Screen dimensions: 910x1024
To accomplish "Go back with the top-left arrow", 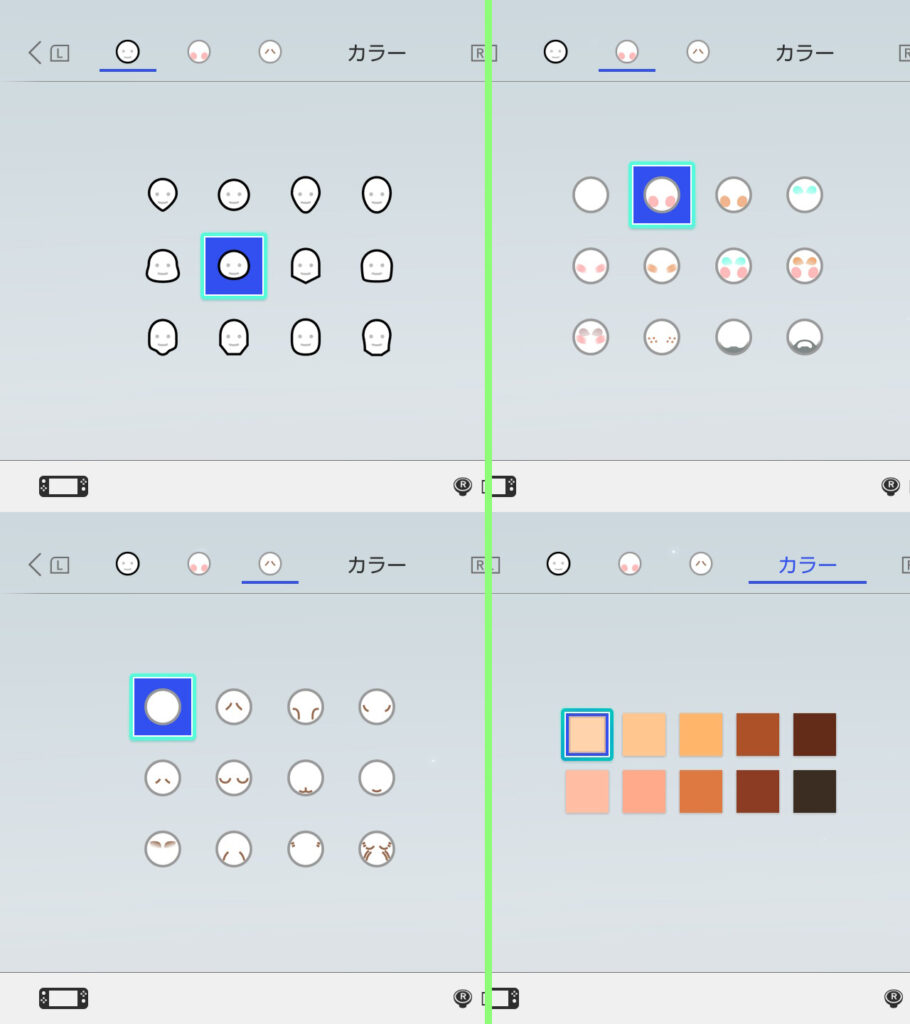I will (x=35, y=53).
